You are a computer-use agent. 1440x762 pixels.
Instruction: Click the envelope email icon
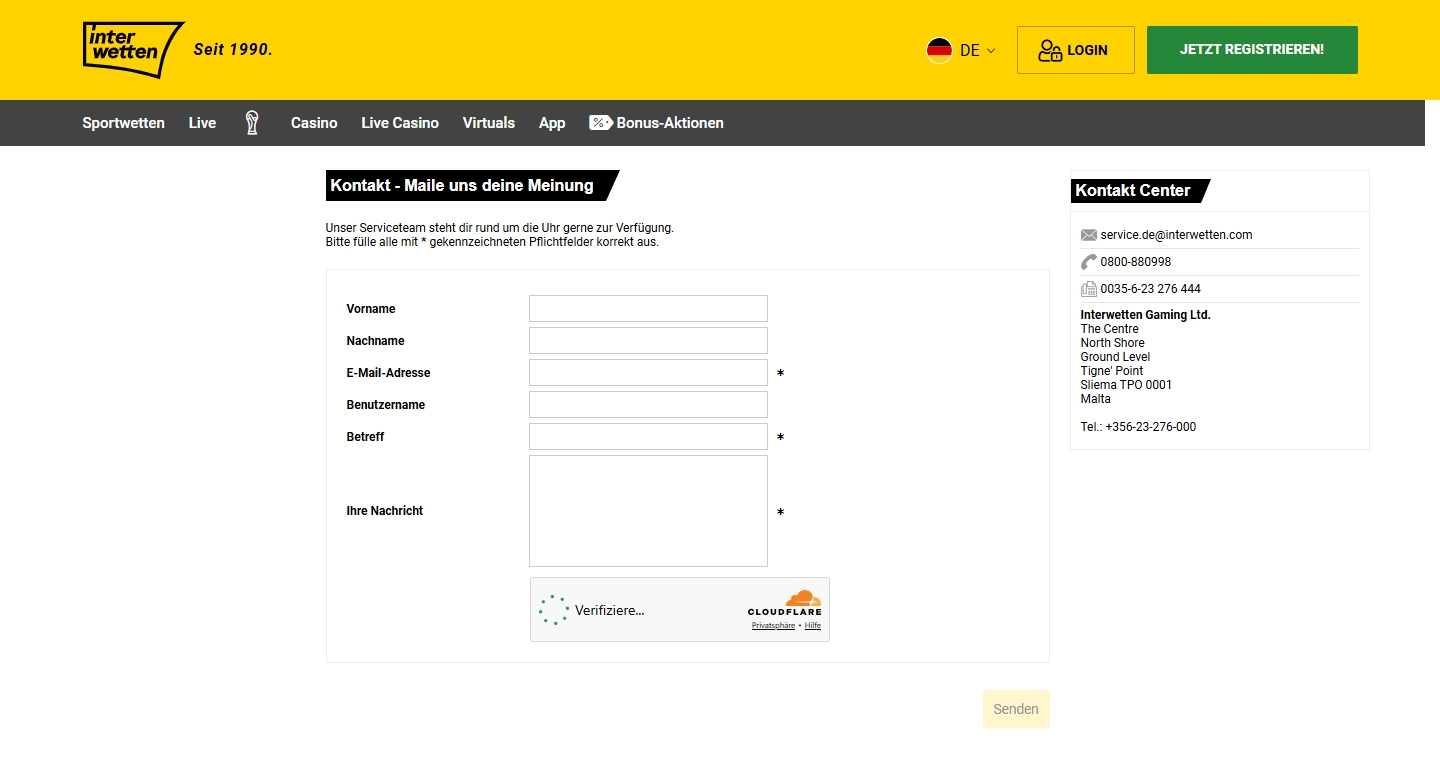(x=1089, y=235)
